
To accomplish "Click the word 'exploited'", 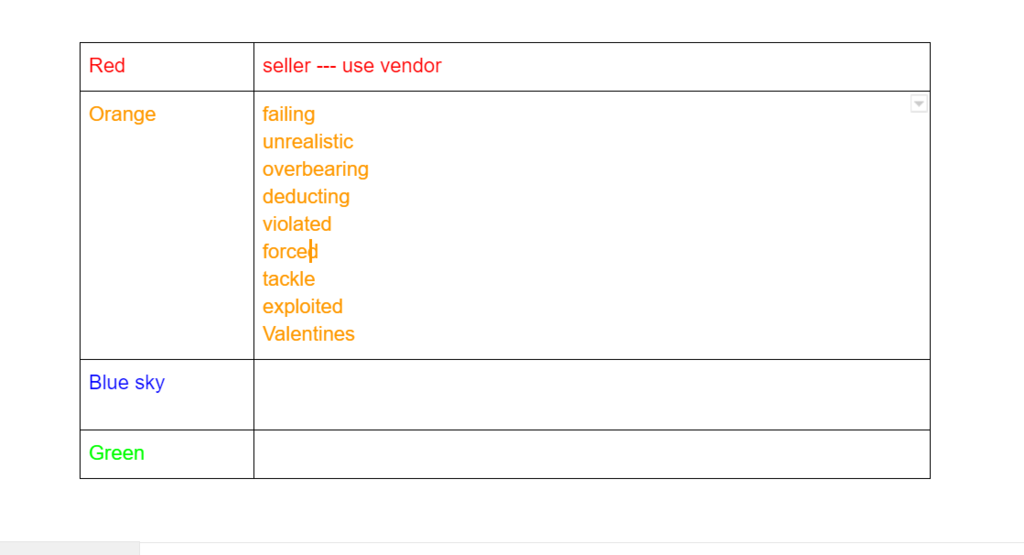I will [x=302, y=306].
